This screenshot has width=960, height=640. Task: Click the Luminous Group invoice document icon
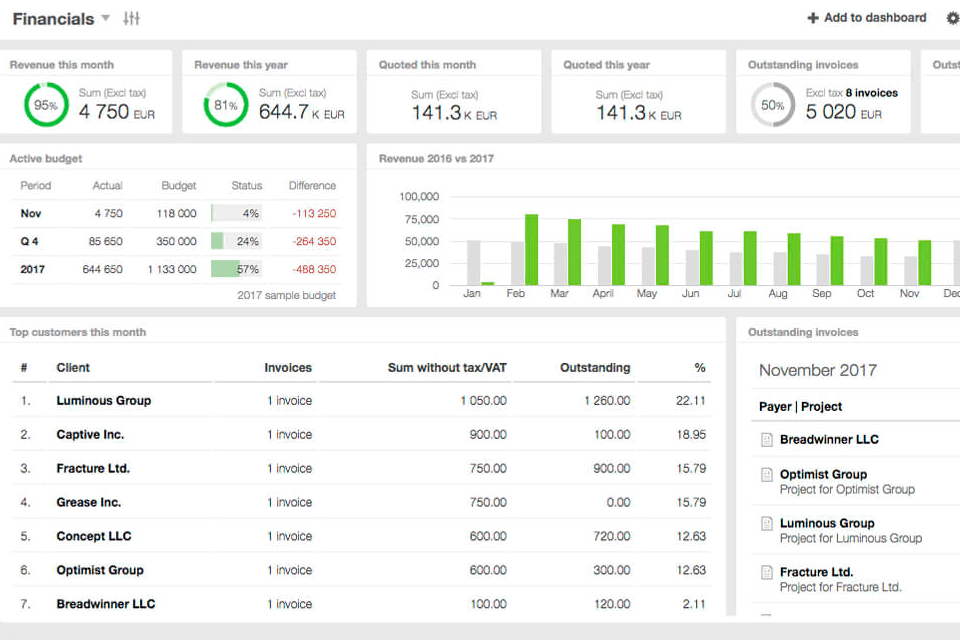click(767, 523)
